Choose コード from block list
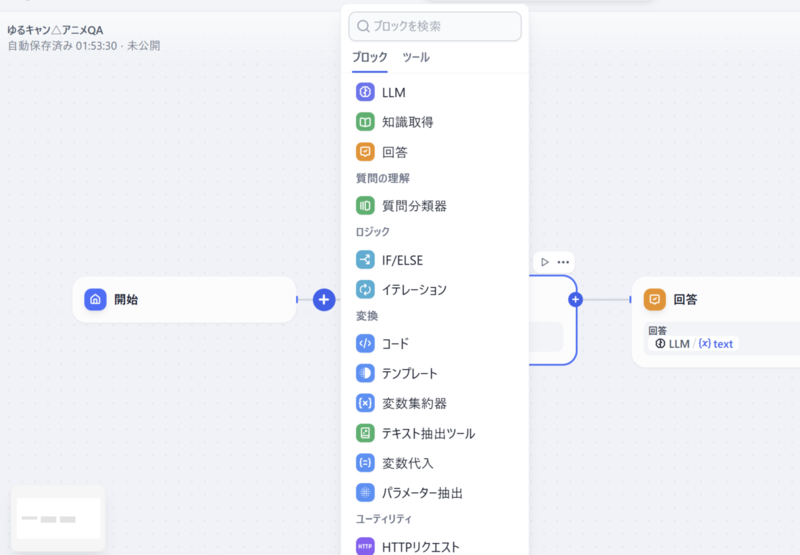The height and width of the screenshot is (555, 800). point(395,344)
